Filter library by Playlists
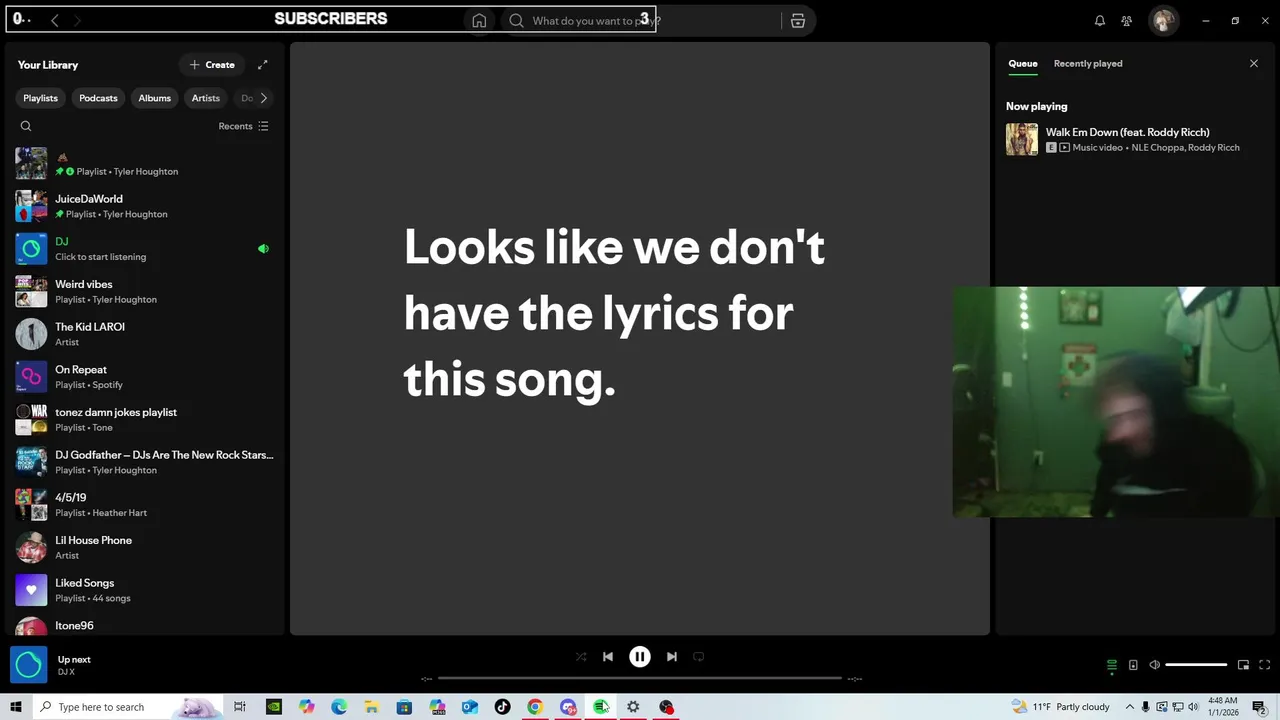 40,98
